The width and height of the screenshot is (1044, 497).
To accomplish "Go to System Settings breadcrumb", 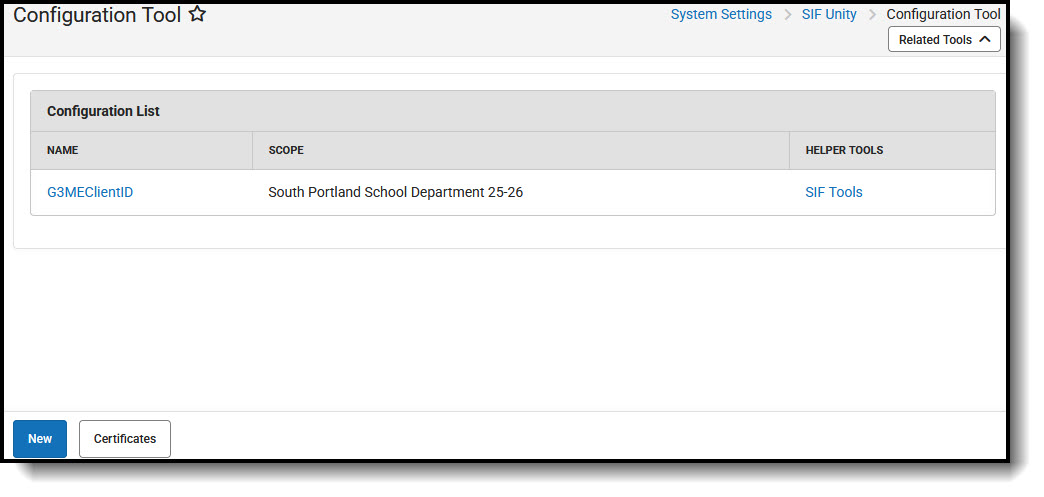I will pyautogui.click(x=721, y=15).
